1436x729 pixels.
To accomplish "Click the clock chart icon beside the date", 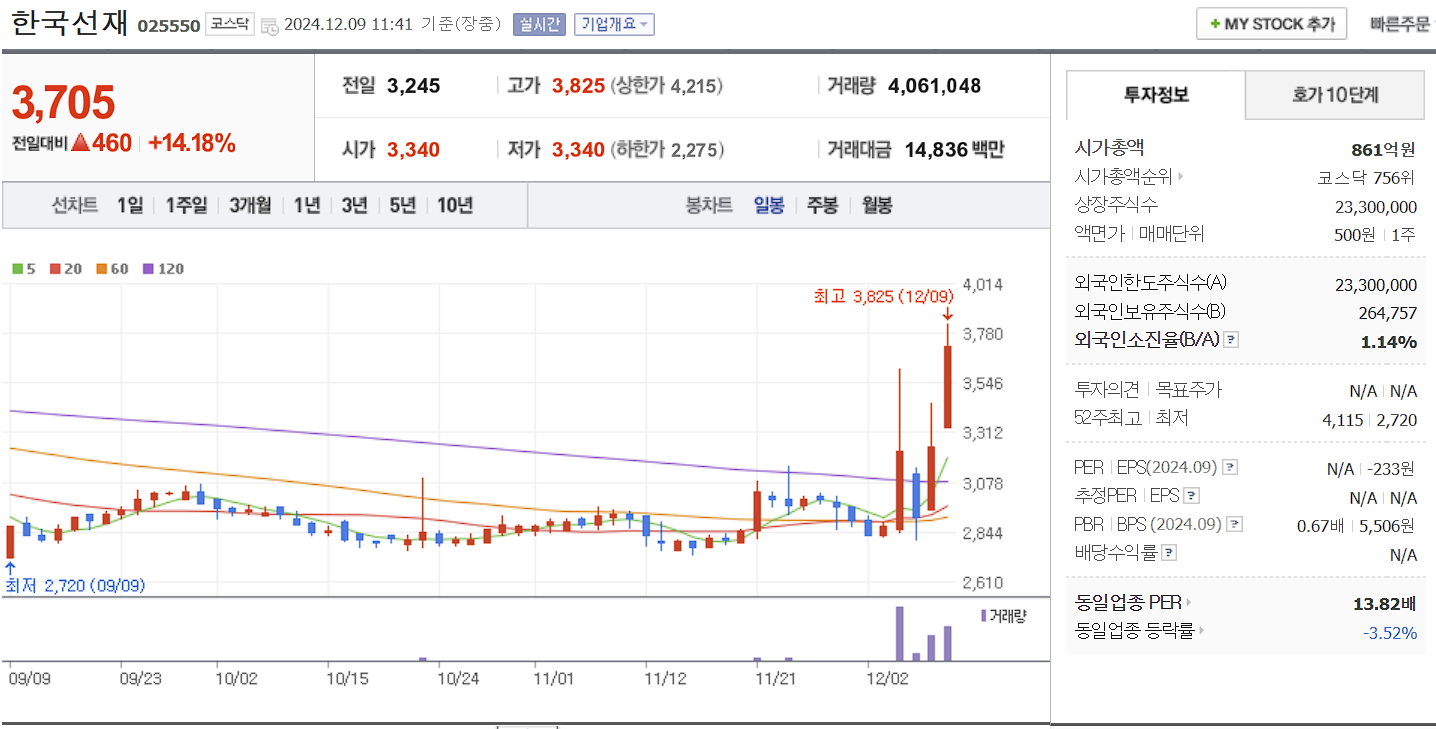I will point(268,24).
